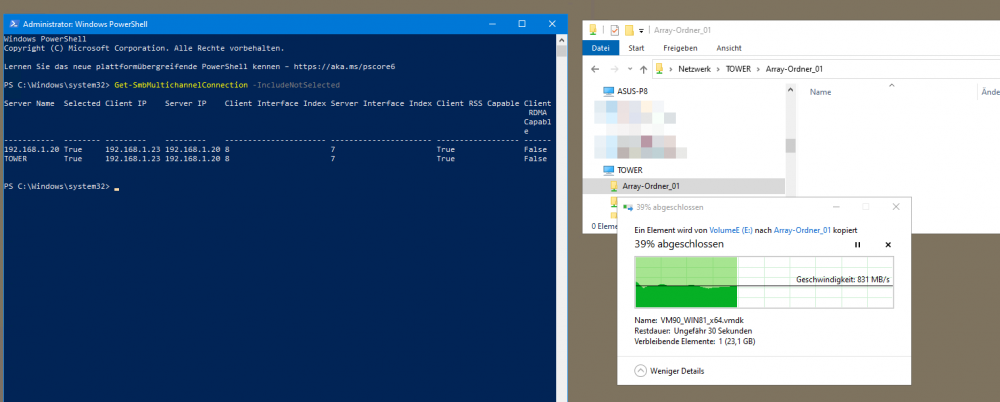Click the ASUS-P8 computer icon
Screen dimensions: 1000x402
(x=608, y=91)
